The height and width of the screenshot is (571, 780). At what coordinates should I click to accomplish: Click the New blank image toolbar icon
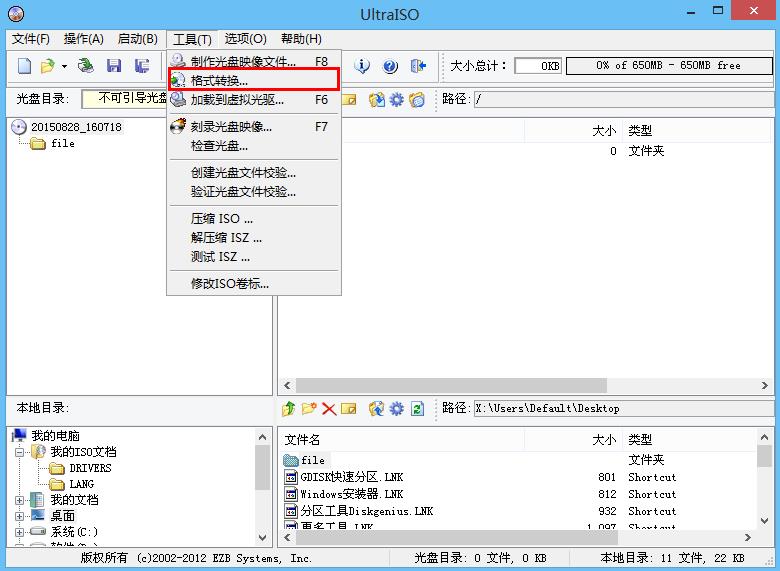24,66
